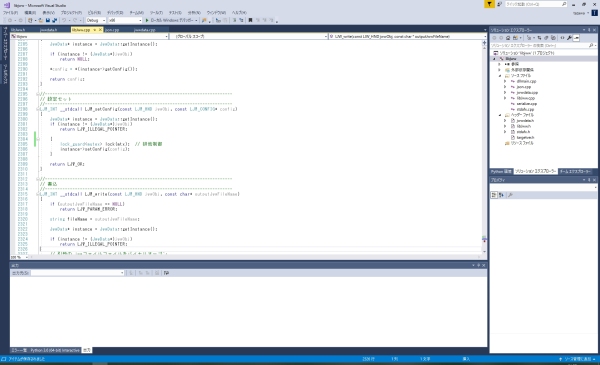
Task: Open the x86 platform dropdown
Action: [x=125, y=20]
